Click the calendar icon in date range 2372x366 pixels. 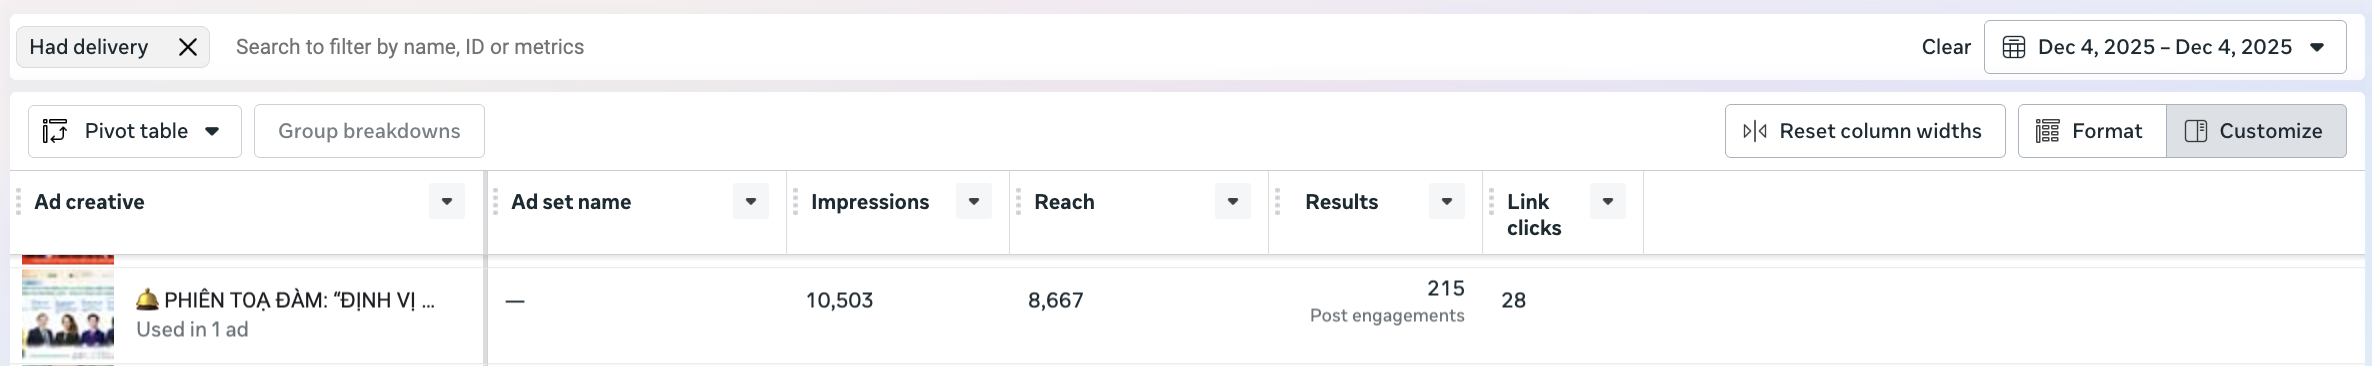coord(2014,47)
